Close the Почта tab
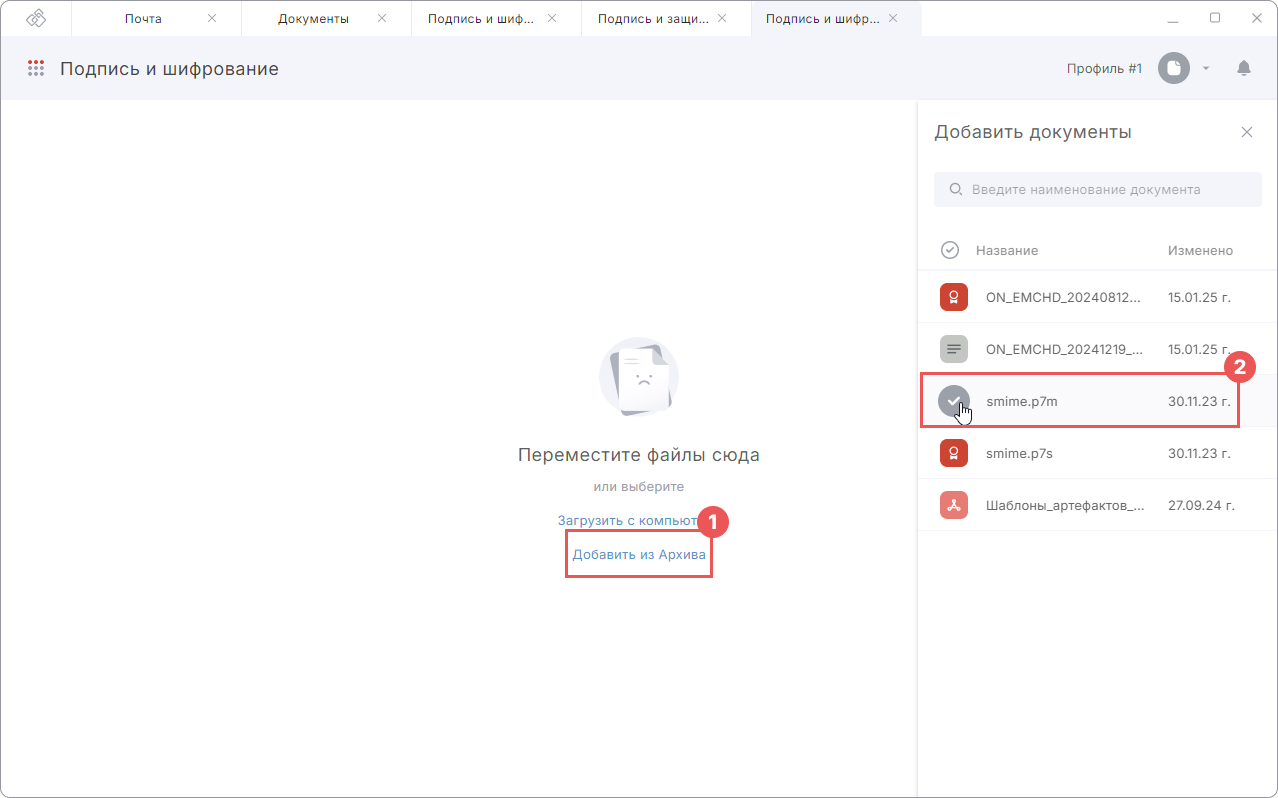 click(211, 18)
